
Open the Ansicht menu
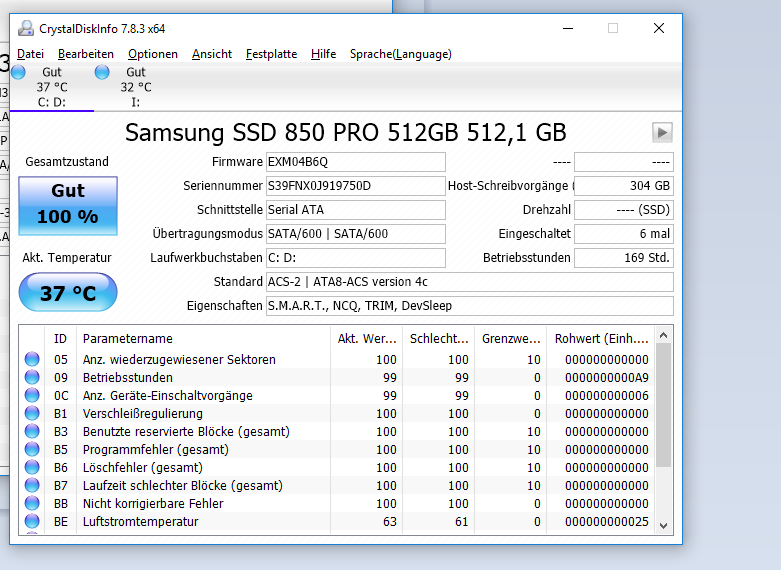(x=212, y=54)
